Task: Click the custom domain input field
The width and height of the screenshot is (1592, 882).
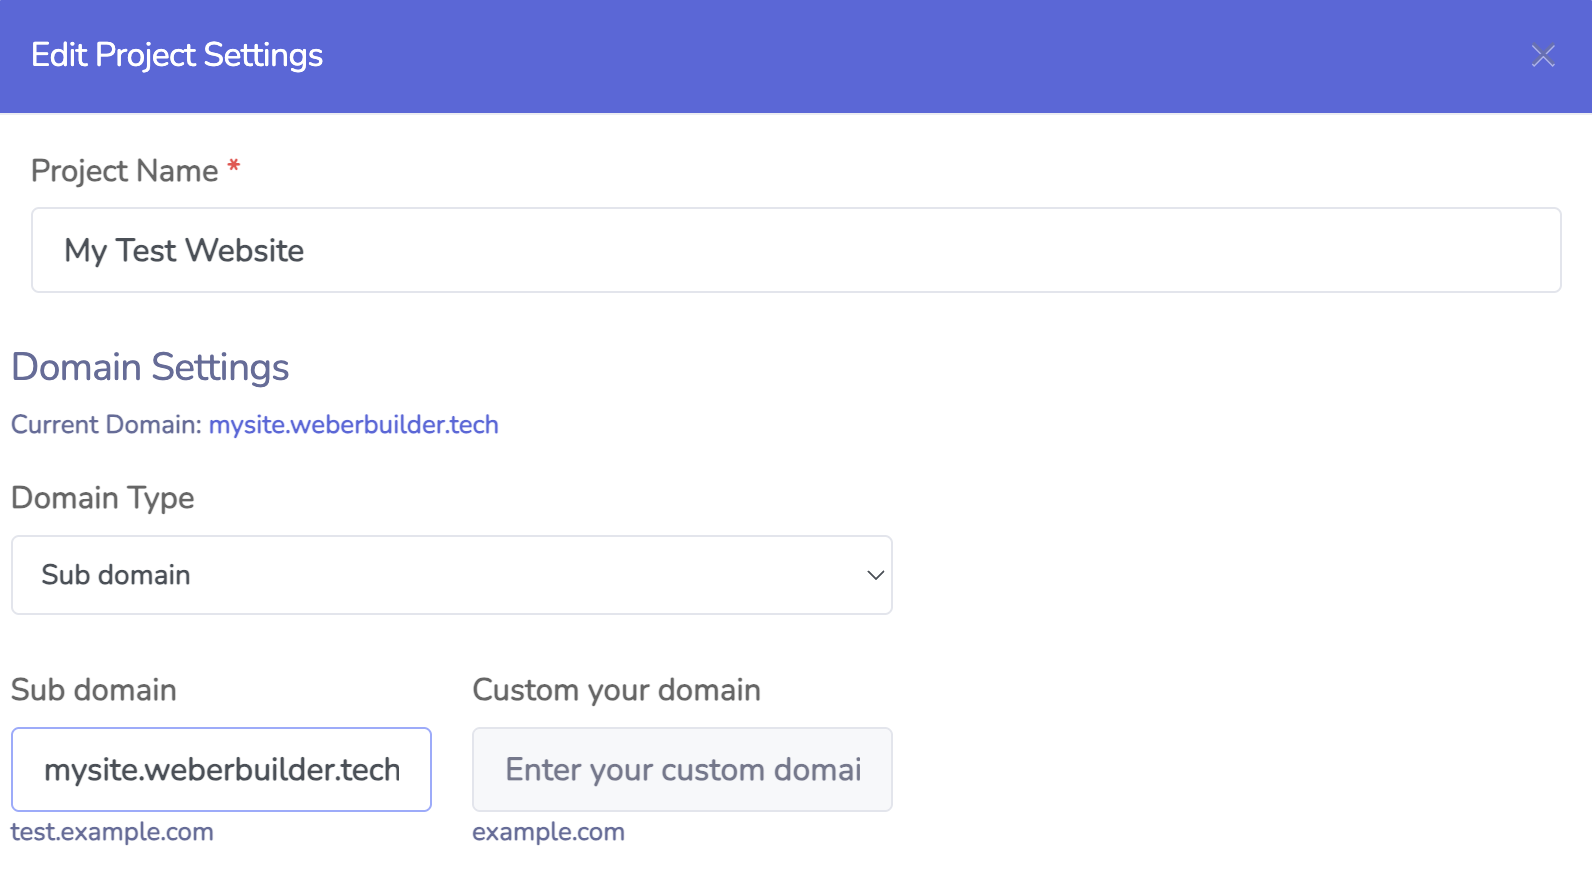Action: click(x=682, y=769)
